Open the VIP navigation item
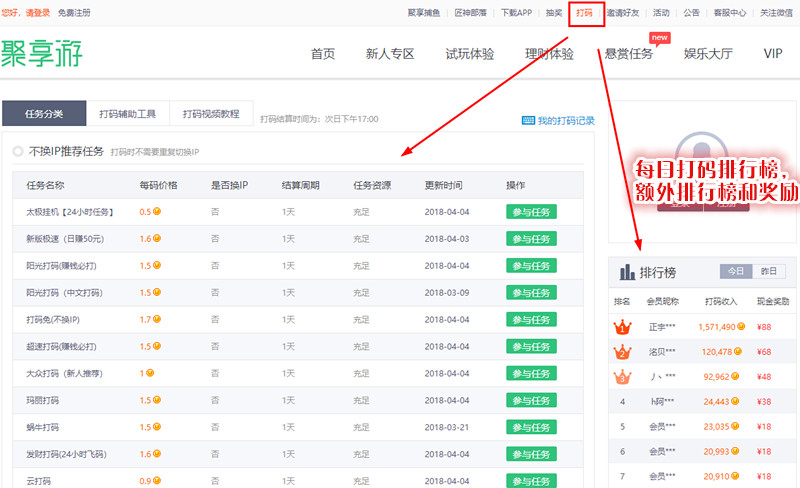Screen dimensions: 800x488 [773, 54]
